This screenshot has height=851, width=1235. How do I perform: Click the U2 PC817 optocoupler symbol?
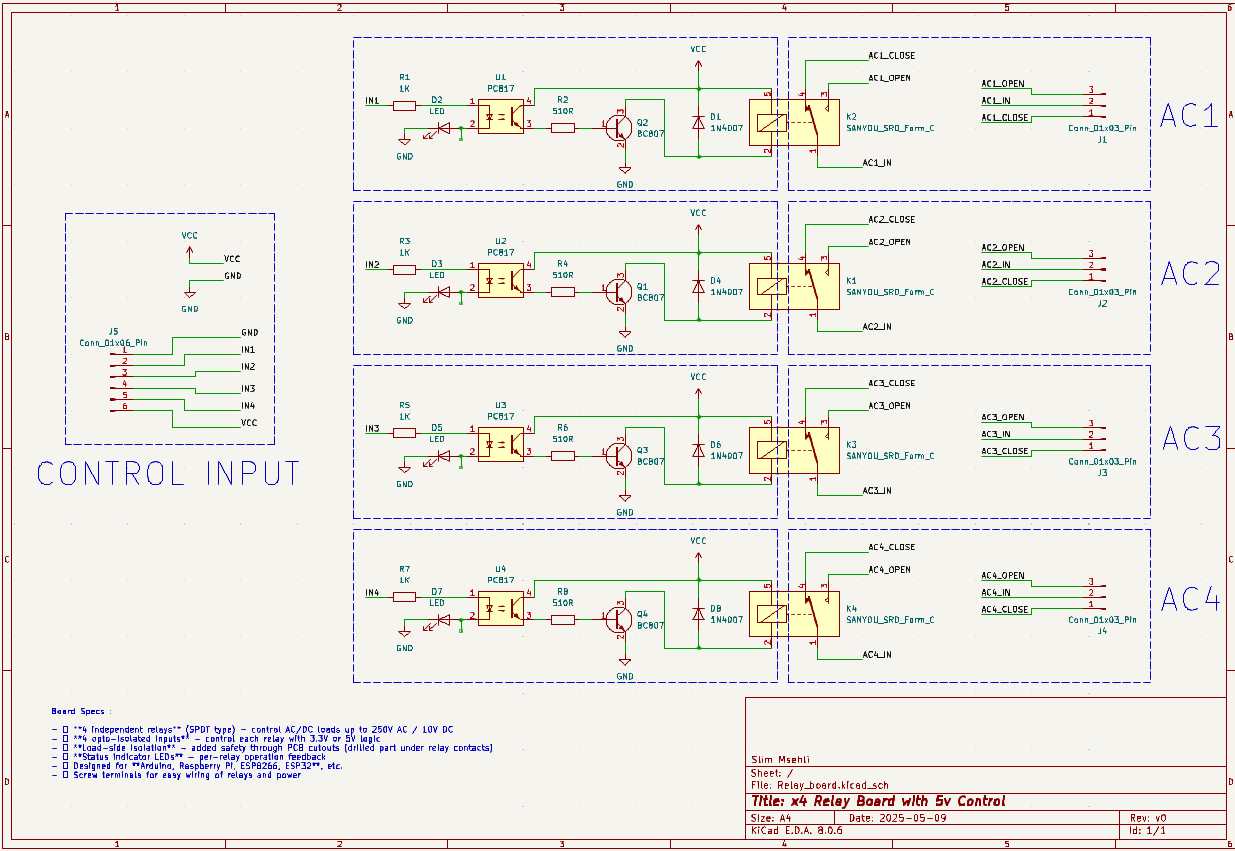click(x=500, y=279)
